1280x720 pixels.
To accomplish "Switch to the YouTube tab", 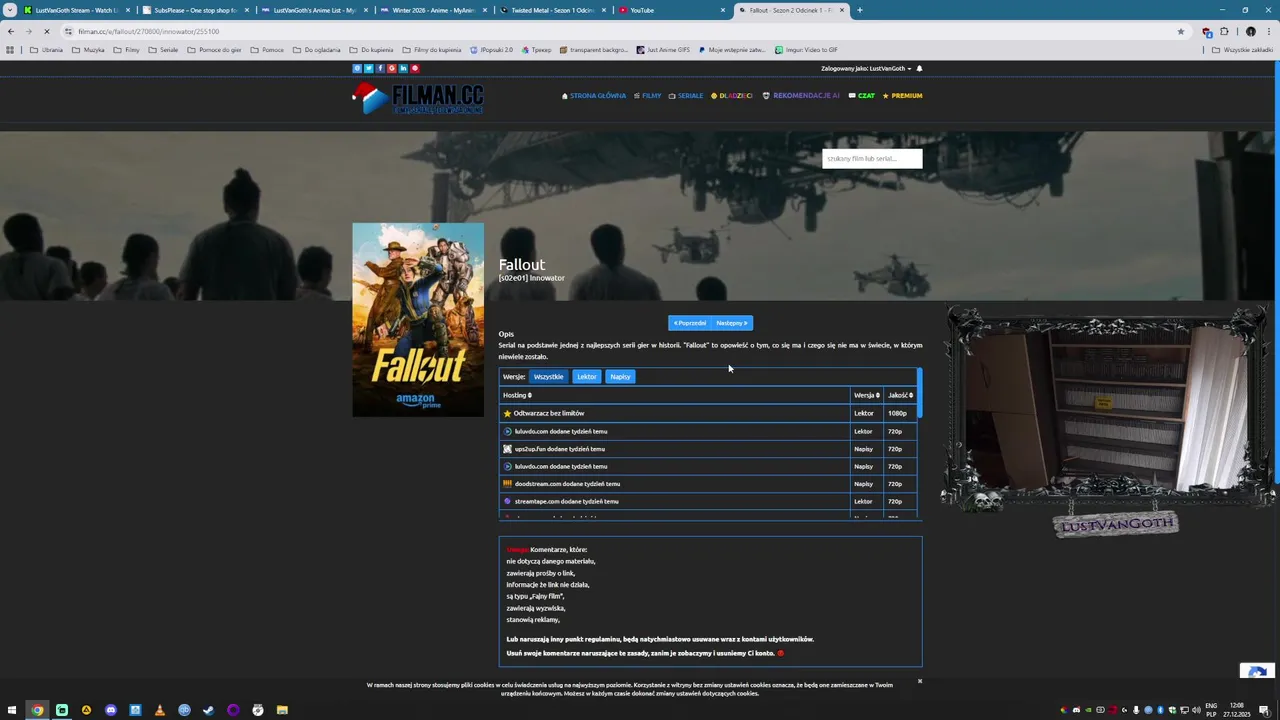I will coord(672,10).
